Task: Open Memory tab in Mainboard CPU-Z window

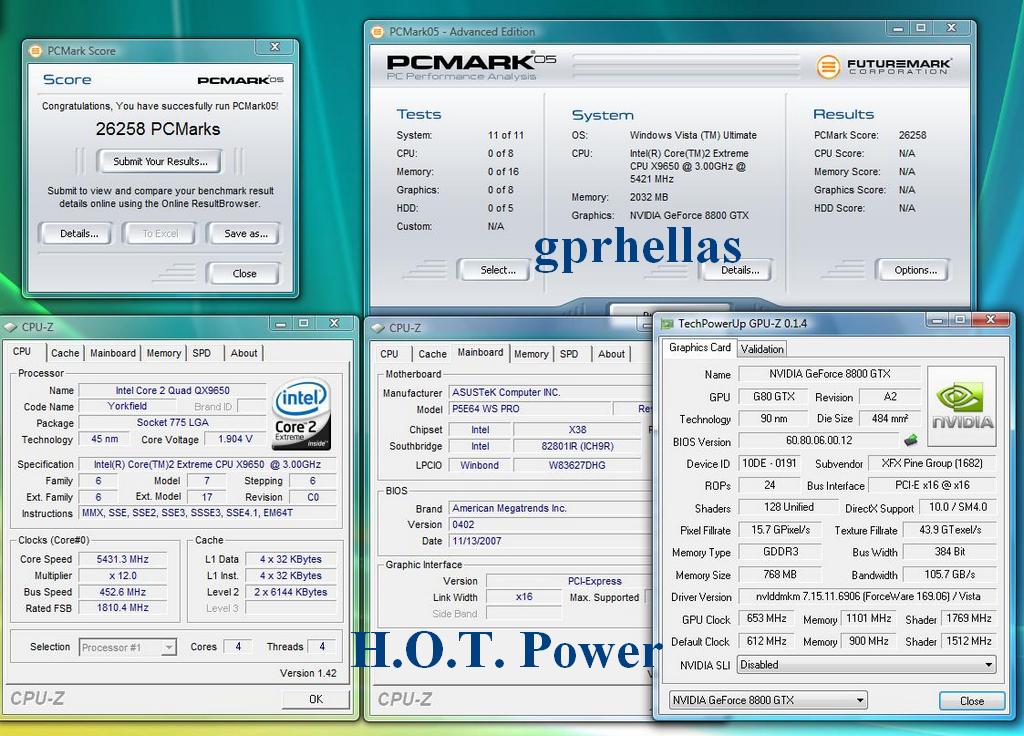Action: [x=531, y=354]
